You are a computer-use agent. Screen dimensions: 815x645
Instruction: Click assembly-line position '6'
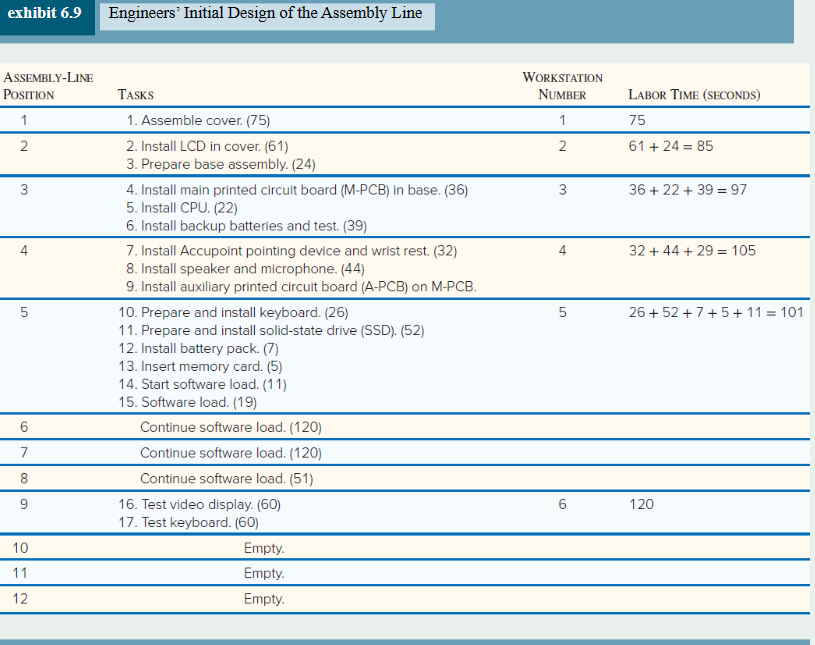click(x=24, y=427)
